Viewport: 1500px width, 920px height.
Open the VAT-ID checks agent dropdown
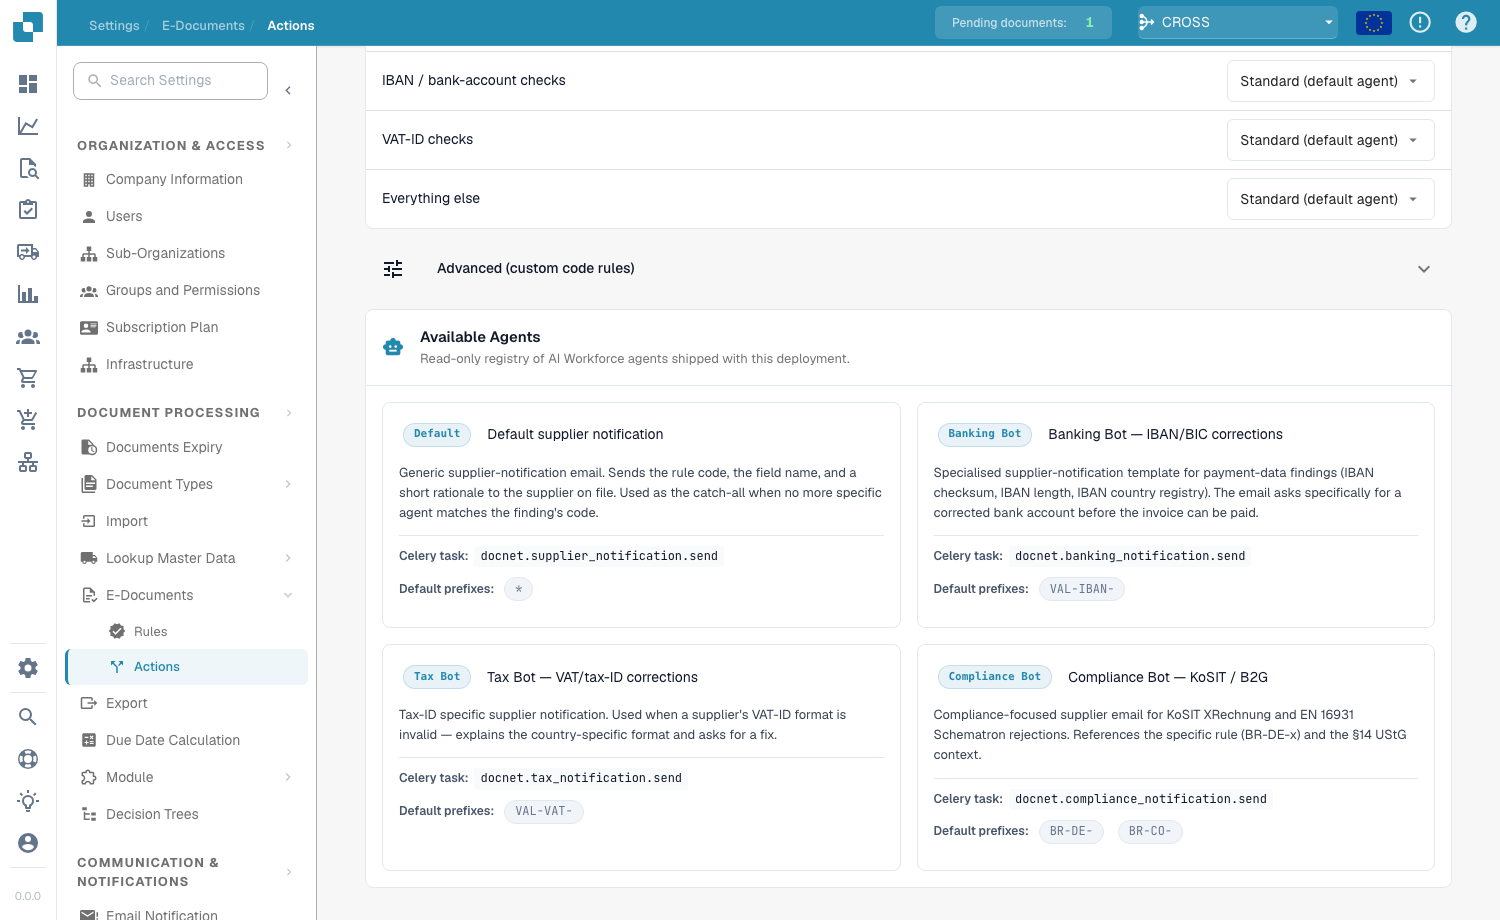click(x=1330, y=140)
